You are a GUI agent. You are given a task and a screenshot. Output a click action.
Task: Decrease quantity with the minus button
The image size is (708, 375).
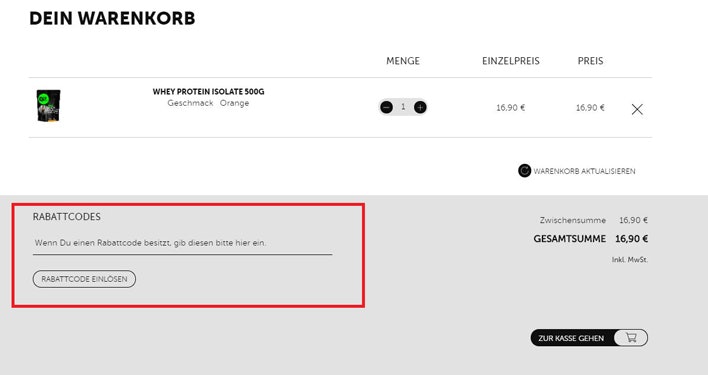[387, 107]
